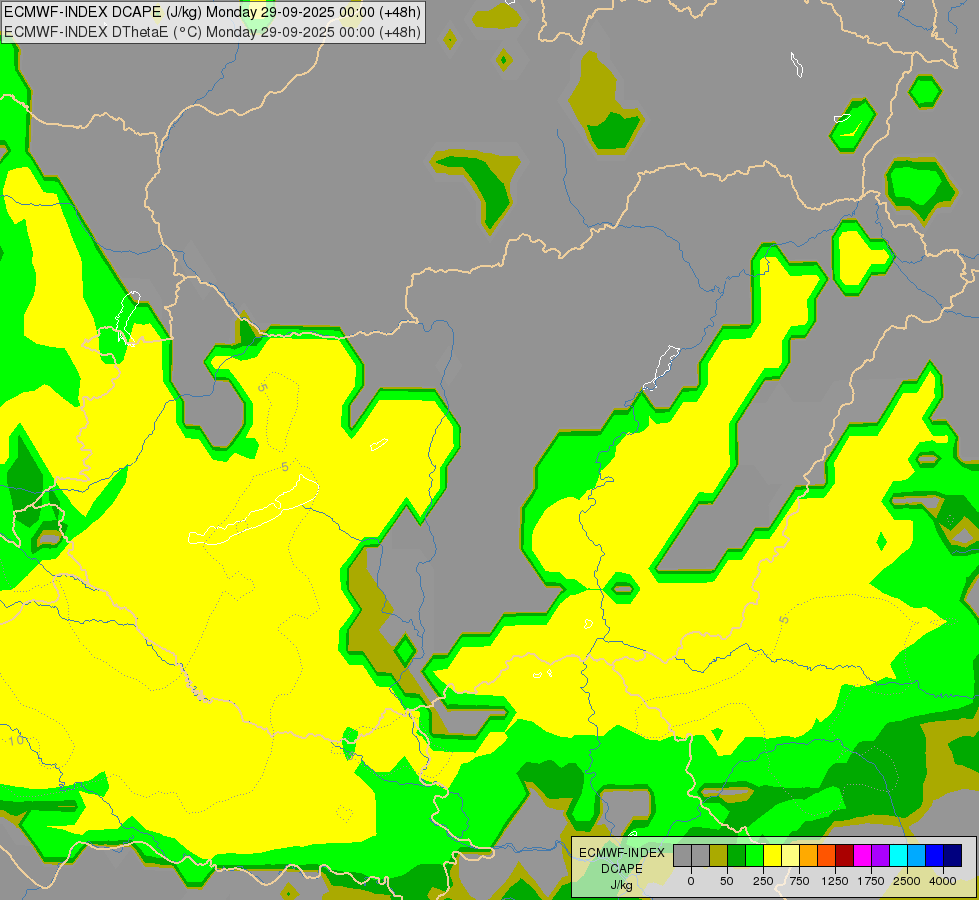Click the legend value 0

[691, 881]
